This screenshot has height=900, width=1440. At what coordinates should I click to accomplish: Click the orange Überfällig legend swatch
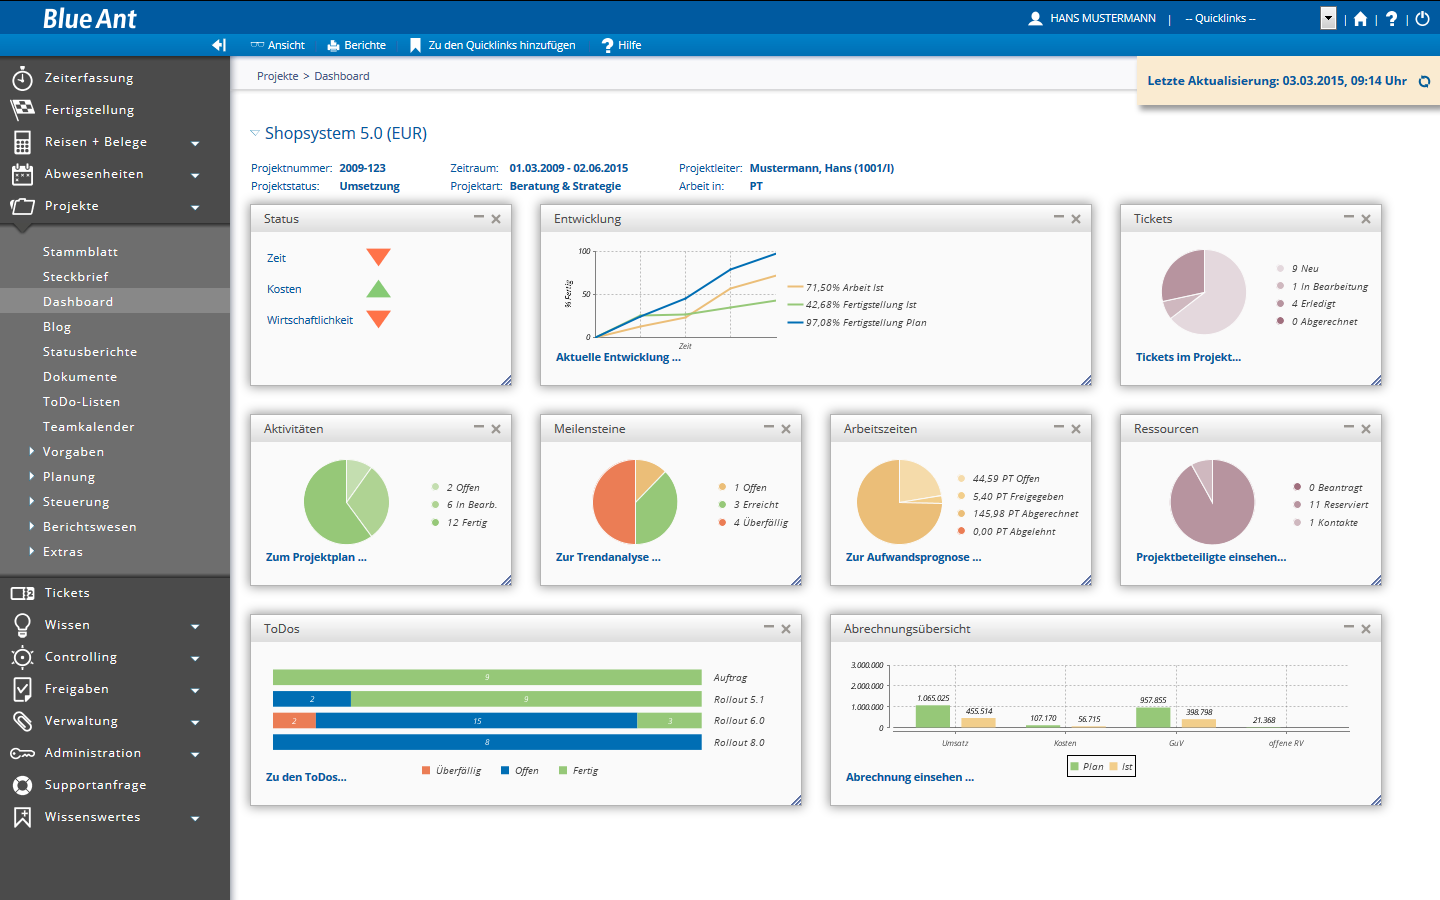coord(426,771)
